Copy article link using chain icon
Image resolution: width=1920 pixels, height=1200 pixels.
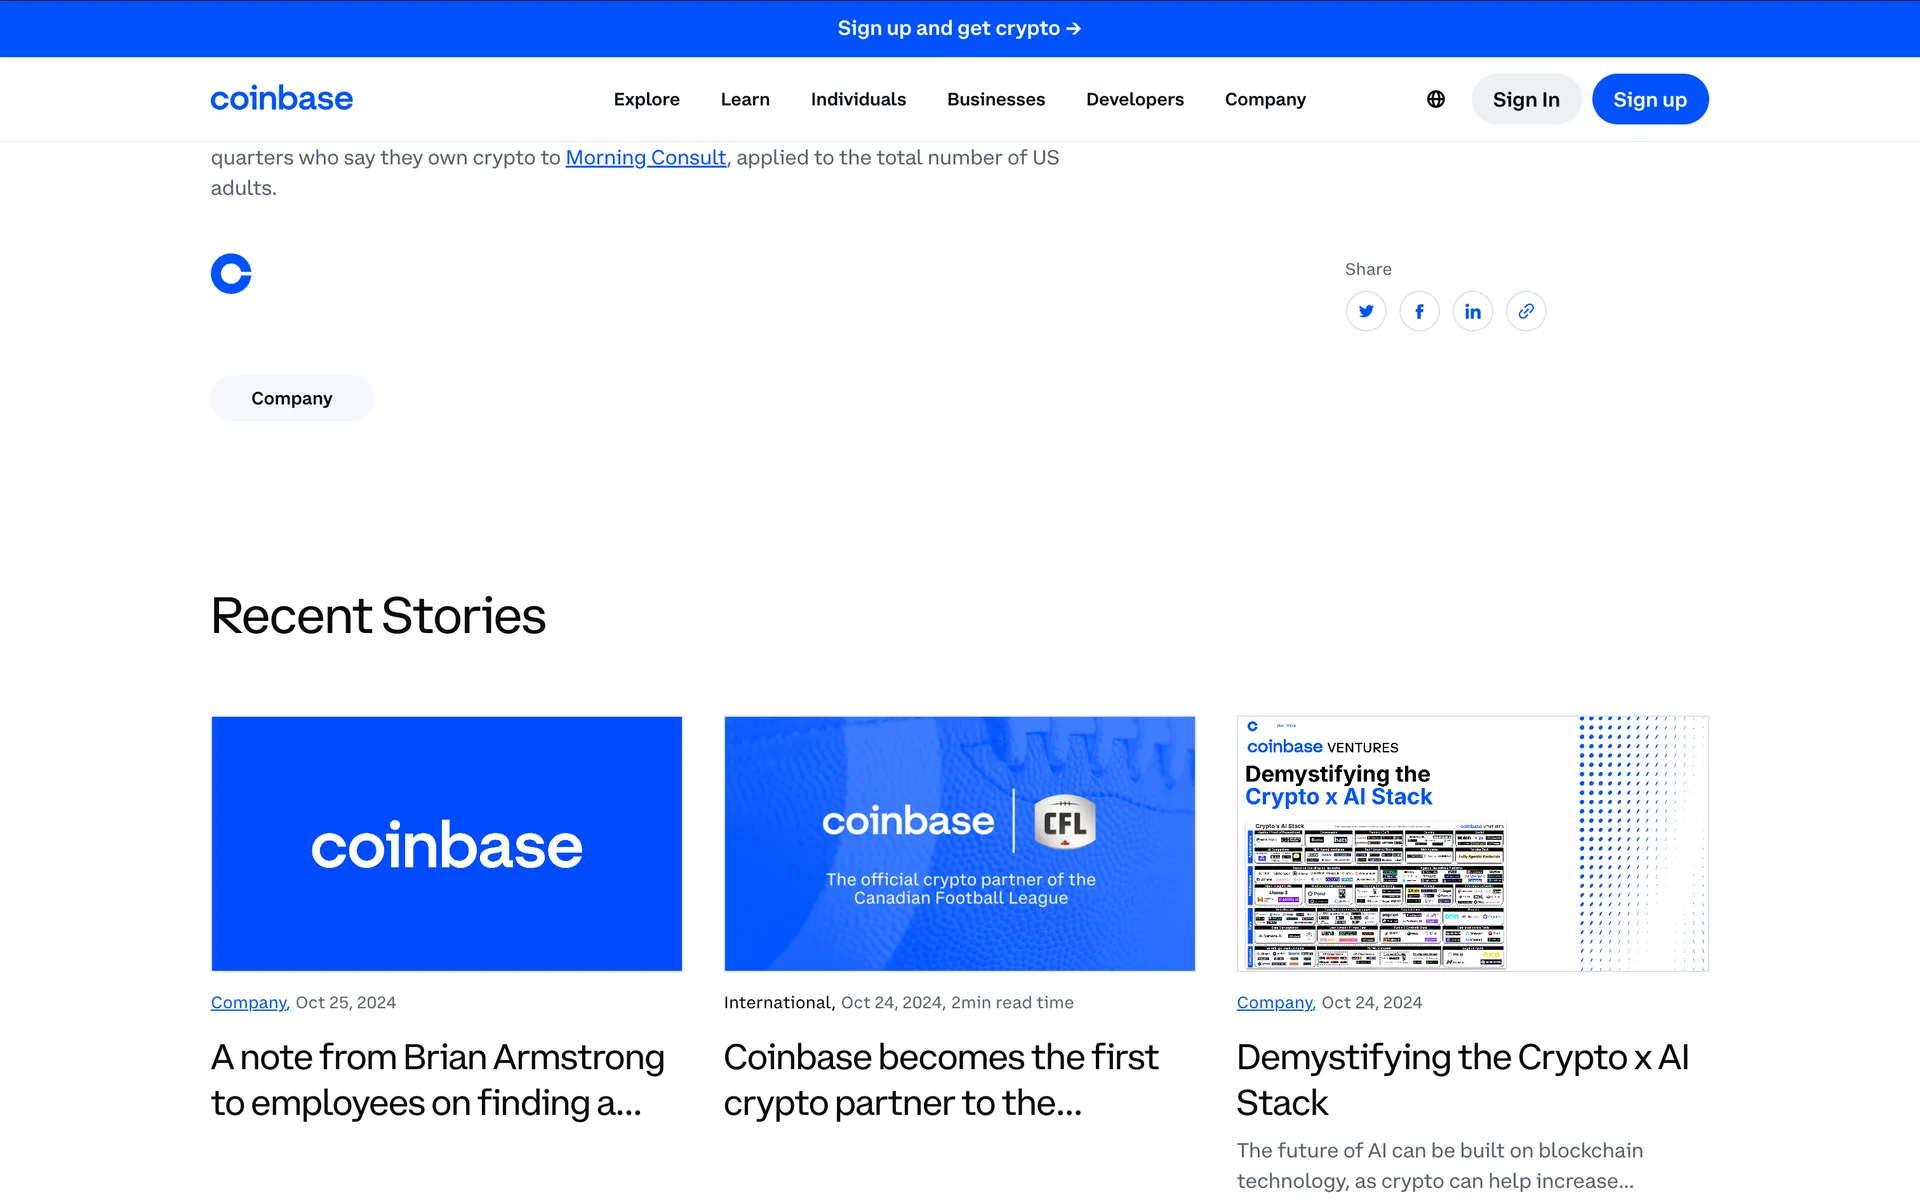pyautogui.click(x=1526, y=311)
